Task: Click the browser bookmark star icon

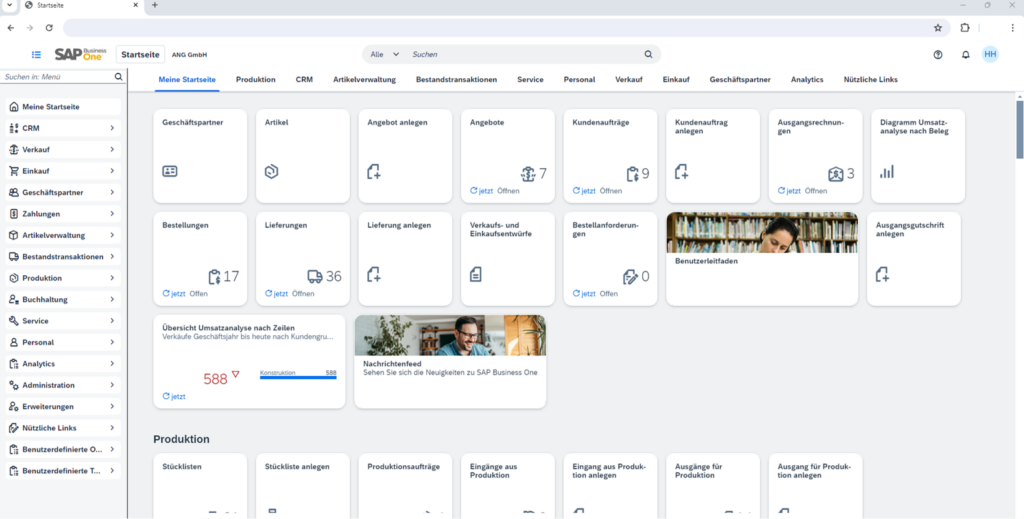Action: [x=938, y=28]
